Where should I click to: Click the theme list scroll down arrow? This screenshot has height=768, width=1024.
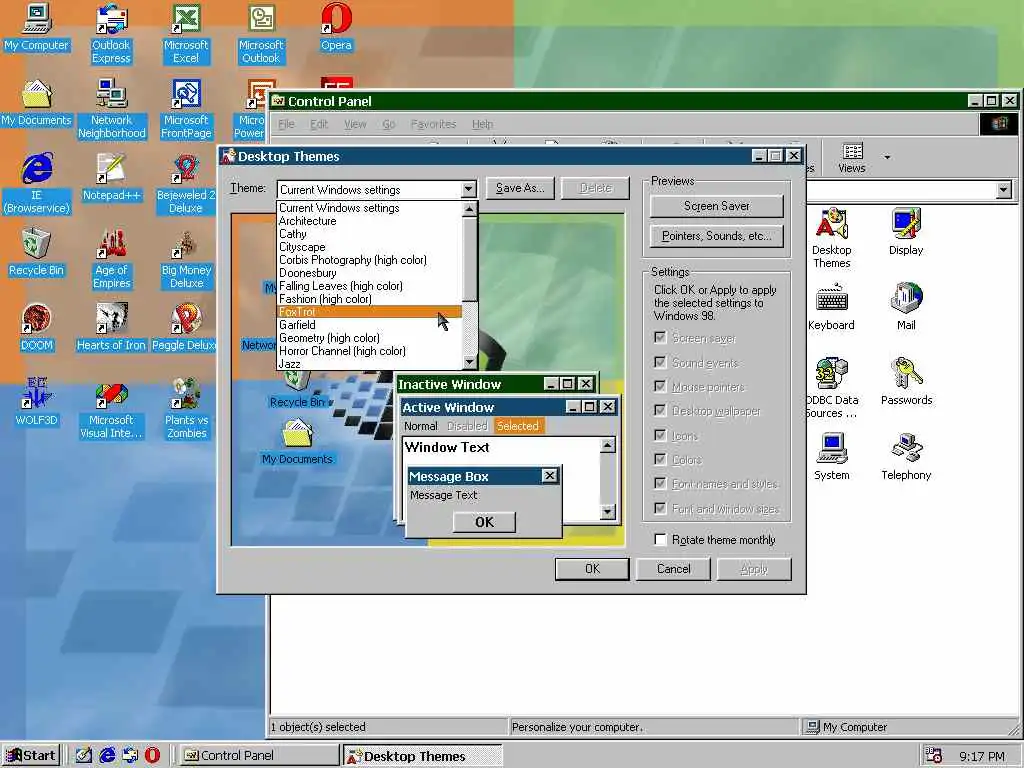(x=469, y=362)
